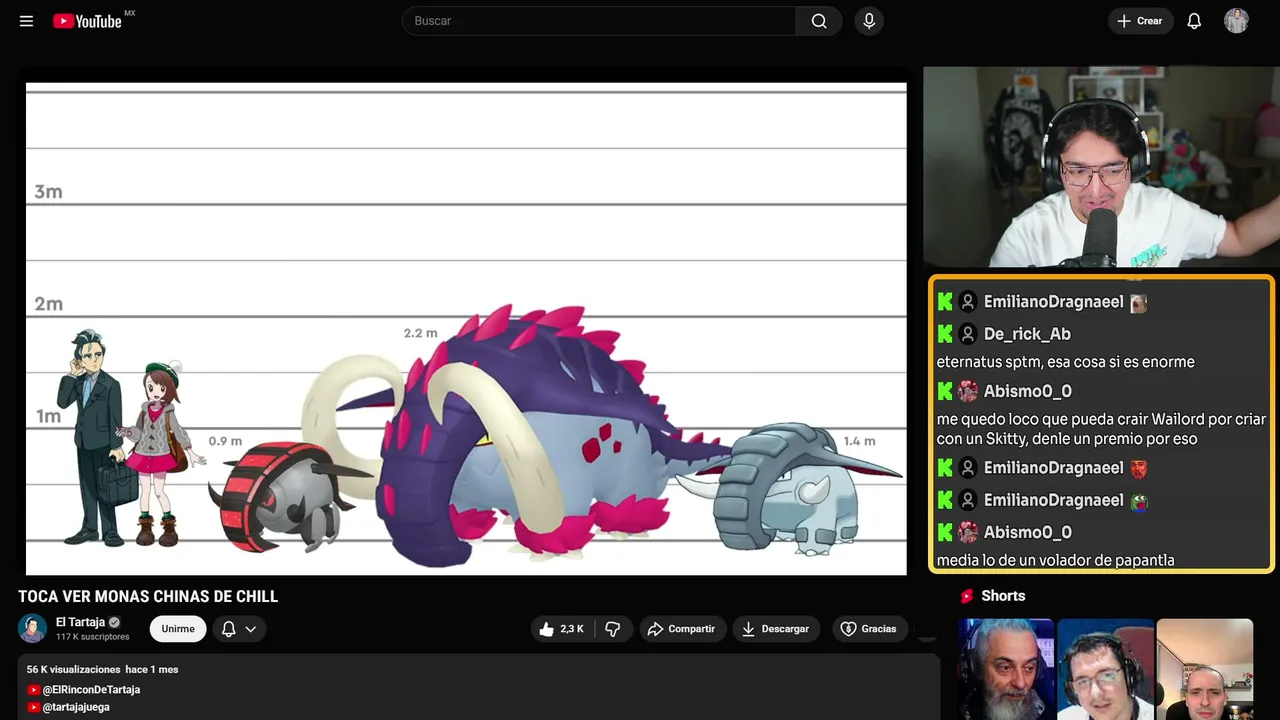
Task: Click the YouTube icon beside @ElRinconDeTartaja
Action: (34, 690)
